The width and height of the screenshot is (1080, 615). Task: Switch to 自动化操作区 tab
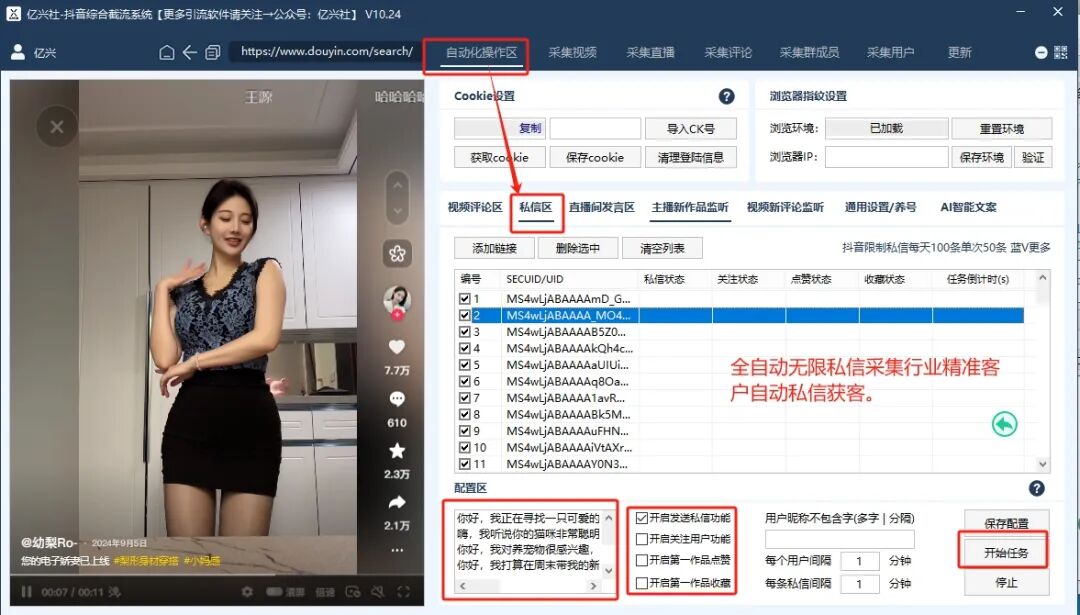tap(481, 52)
